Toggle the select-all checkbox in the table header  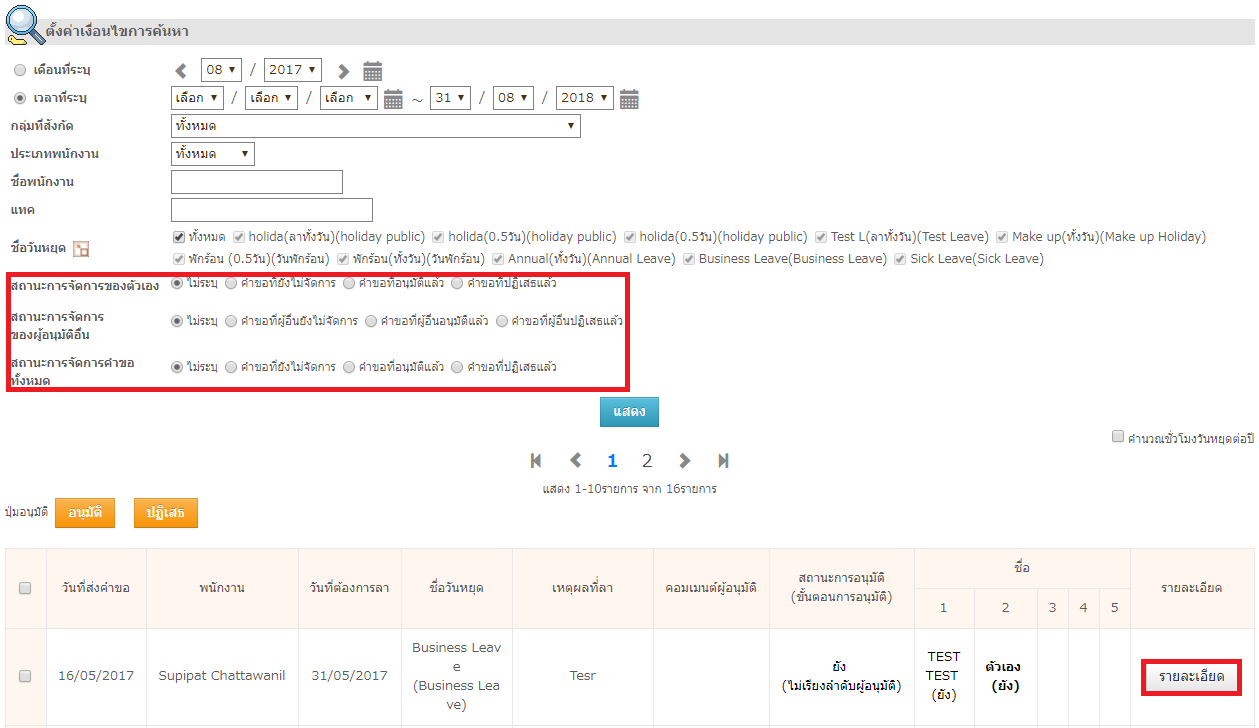25,588
